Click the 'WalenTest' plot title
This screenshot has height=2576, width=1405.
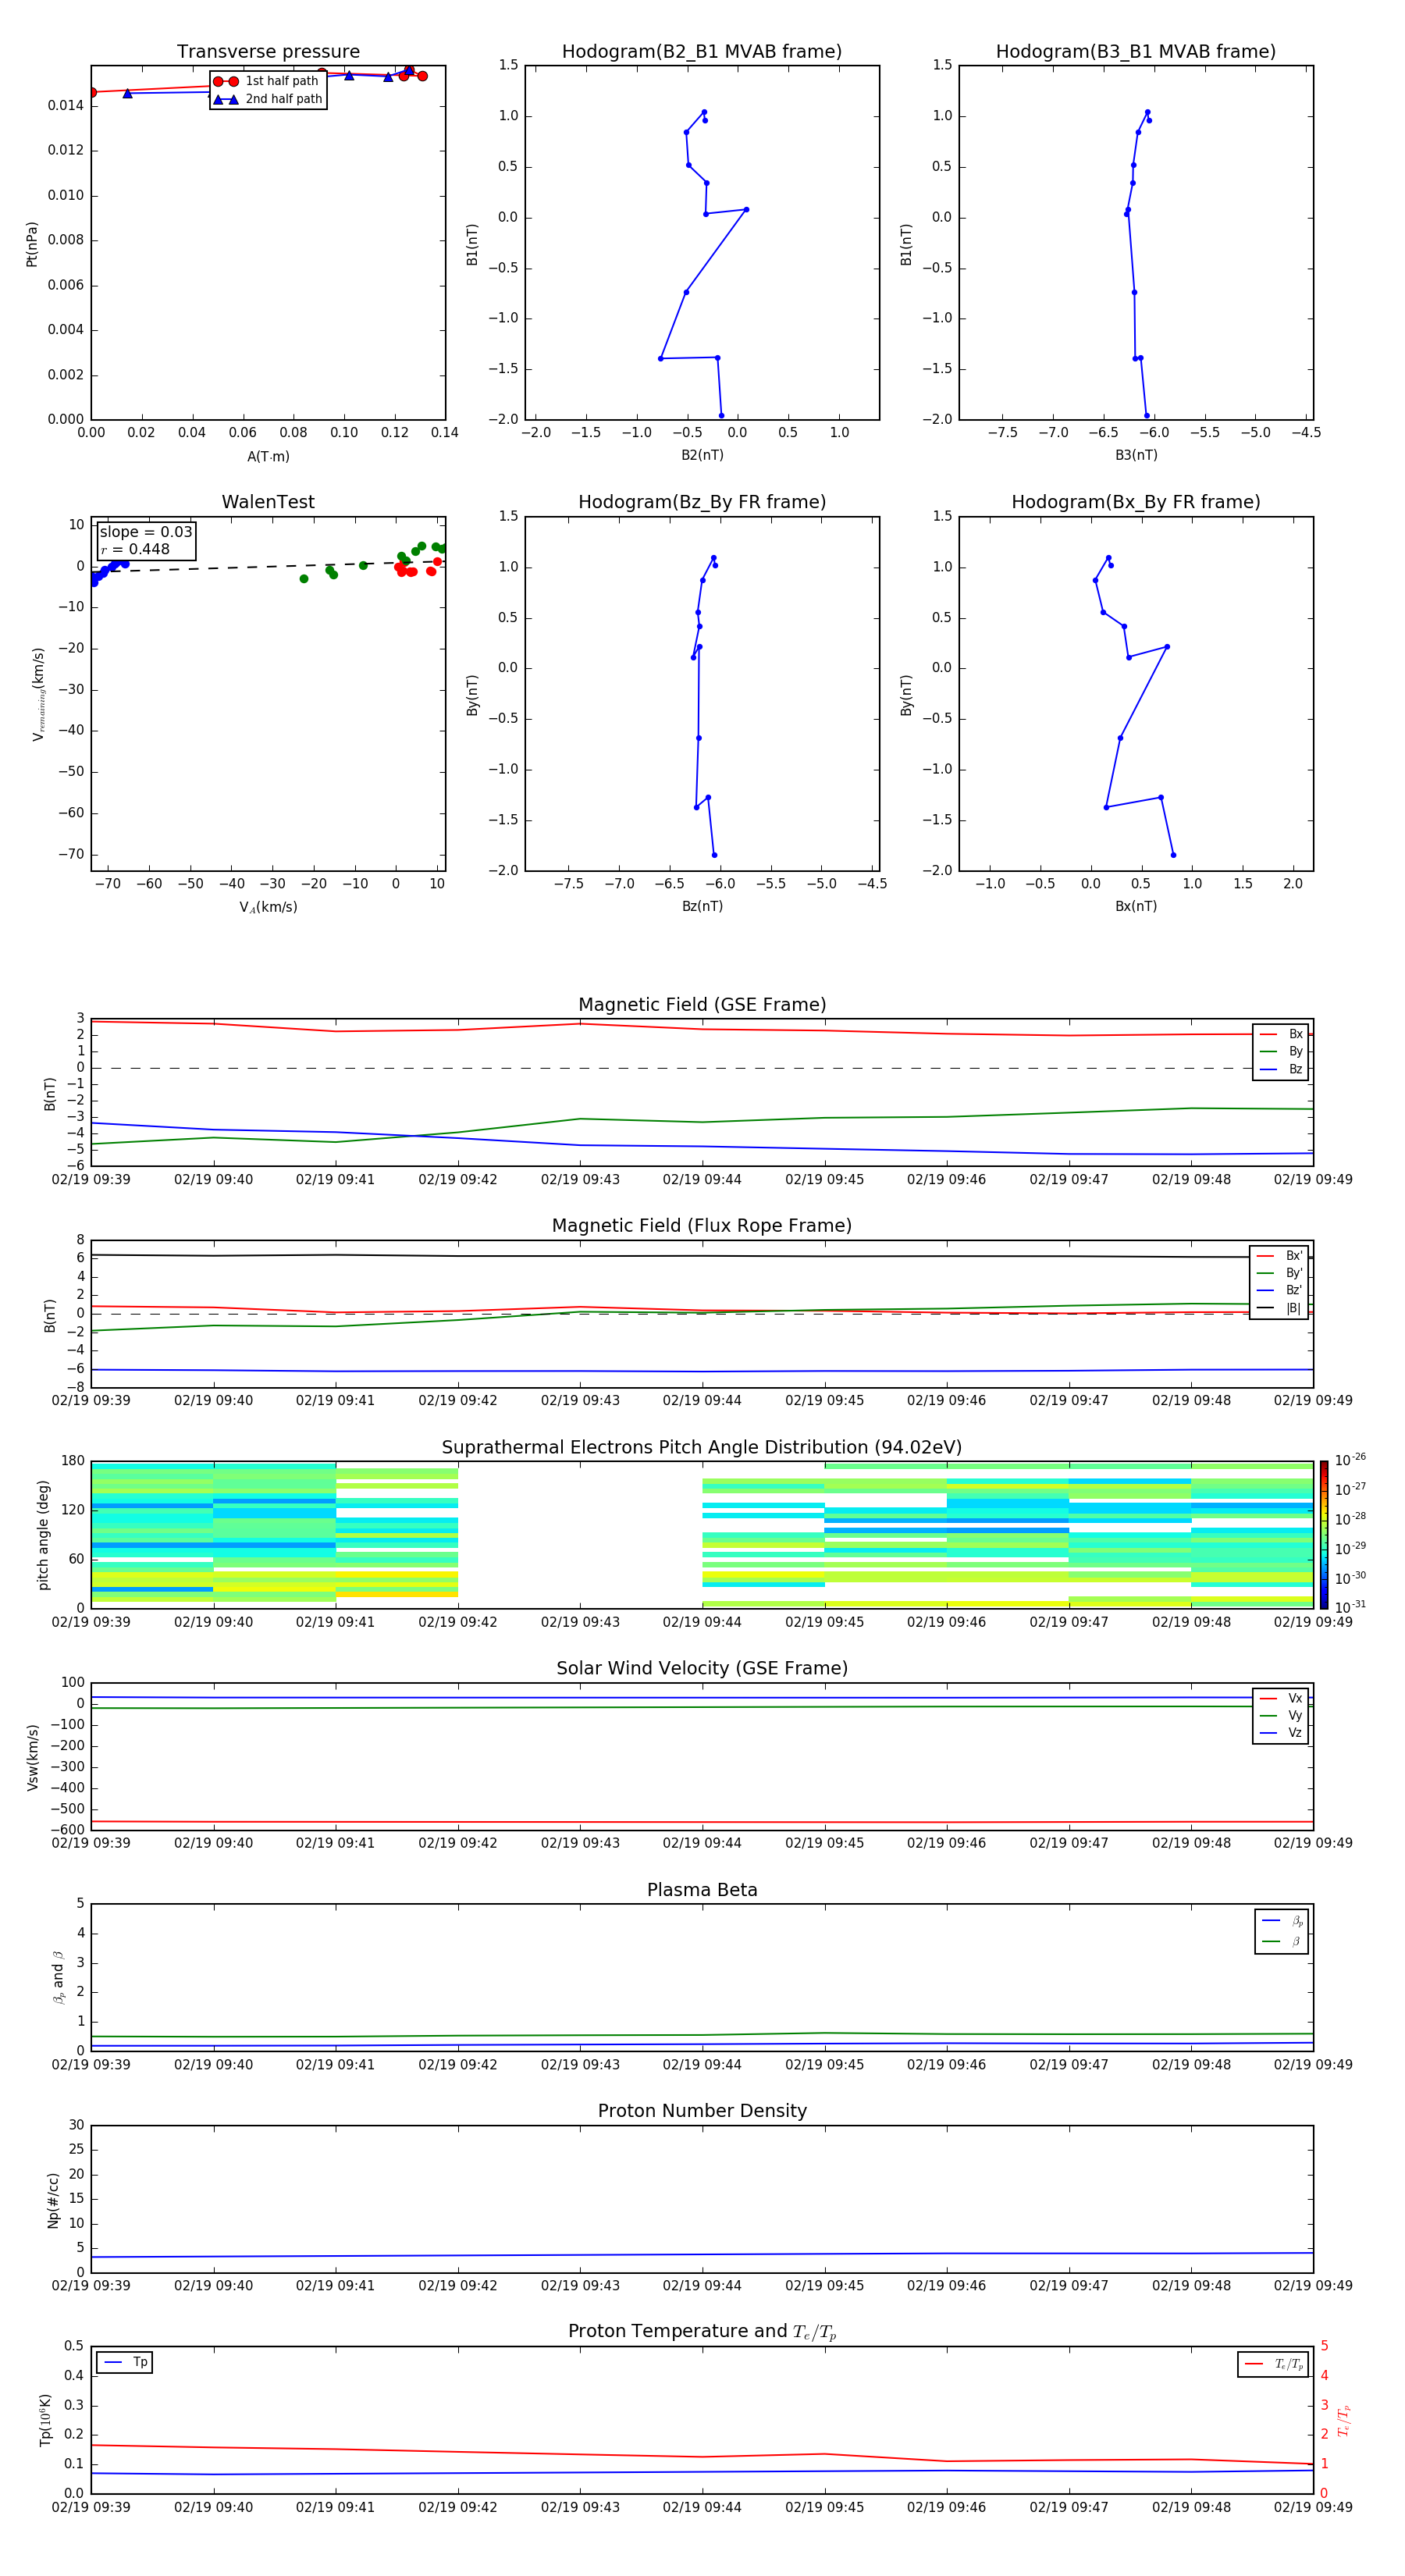268,502
